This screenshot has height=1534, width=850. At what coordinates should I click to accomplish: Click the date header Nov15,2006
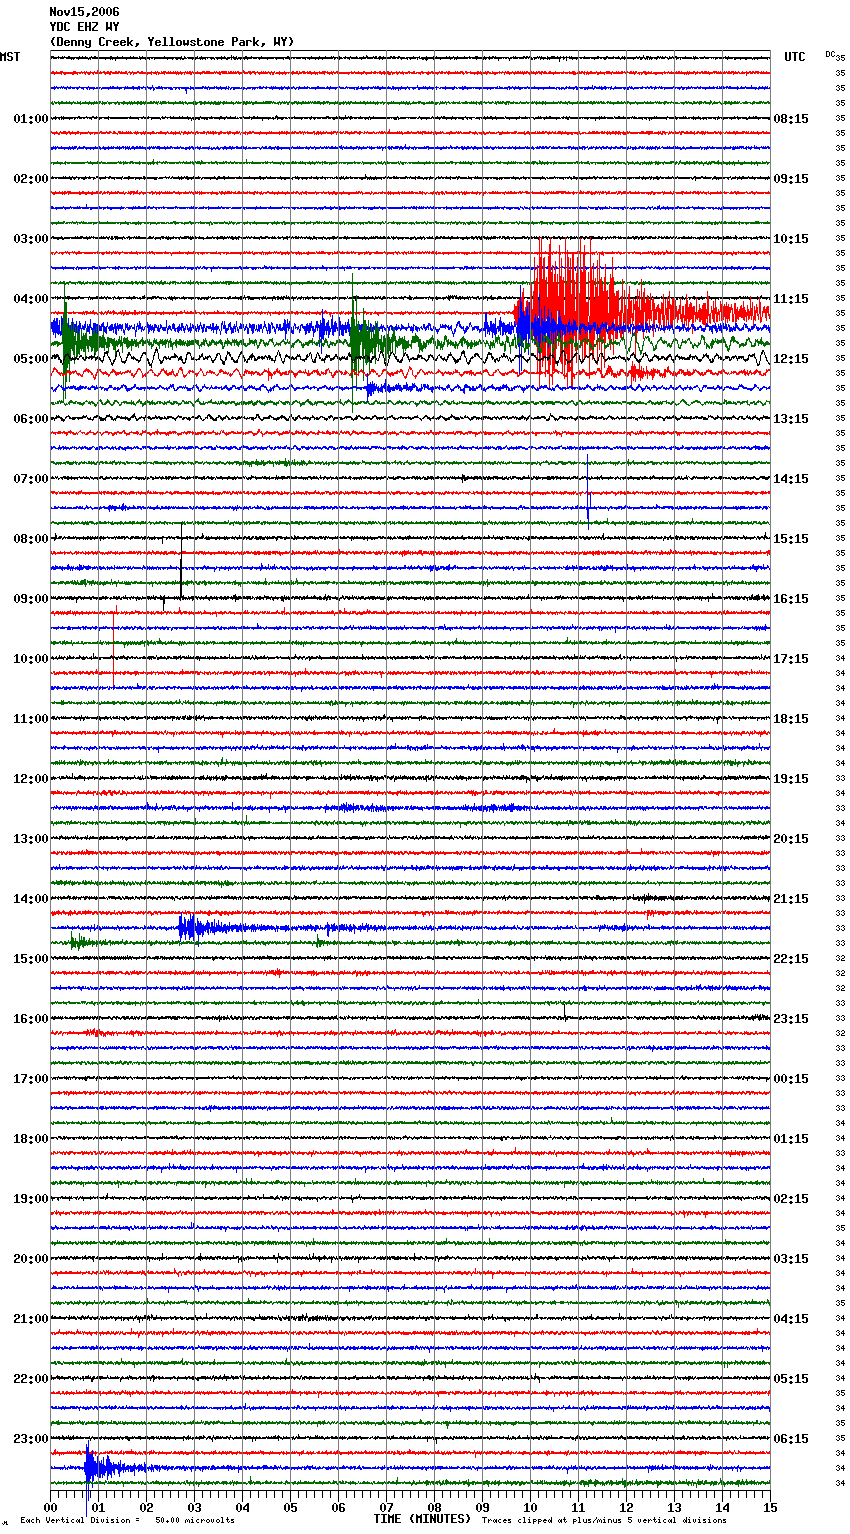(x=84, y=12)
